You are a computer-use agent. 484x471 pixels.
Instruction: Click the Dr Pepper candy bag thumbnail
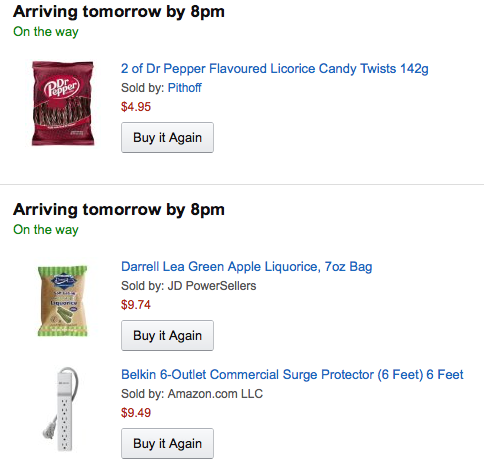tap(63, 103)
